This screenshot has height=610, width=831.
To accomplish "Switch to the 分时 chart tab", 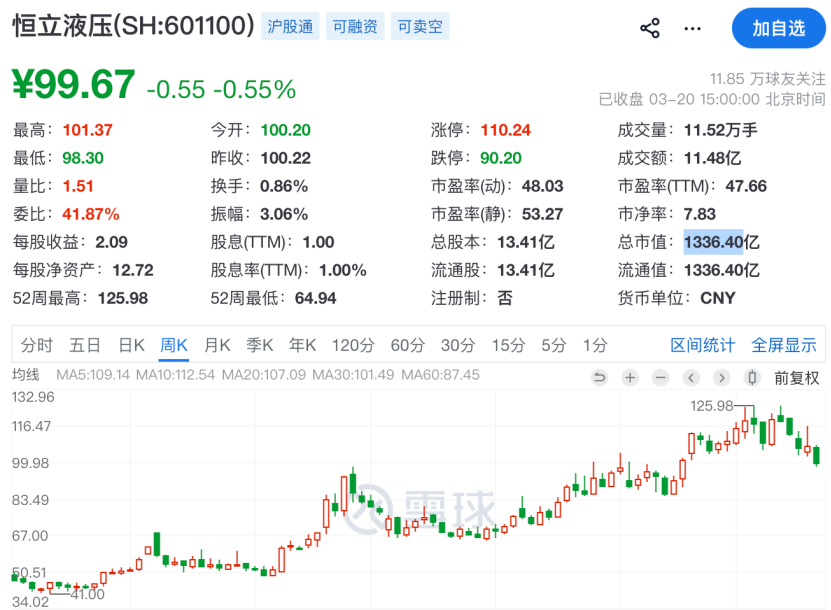I will [x=37, y=346].
